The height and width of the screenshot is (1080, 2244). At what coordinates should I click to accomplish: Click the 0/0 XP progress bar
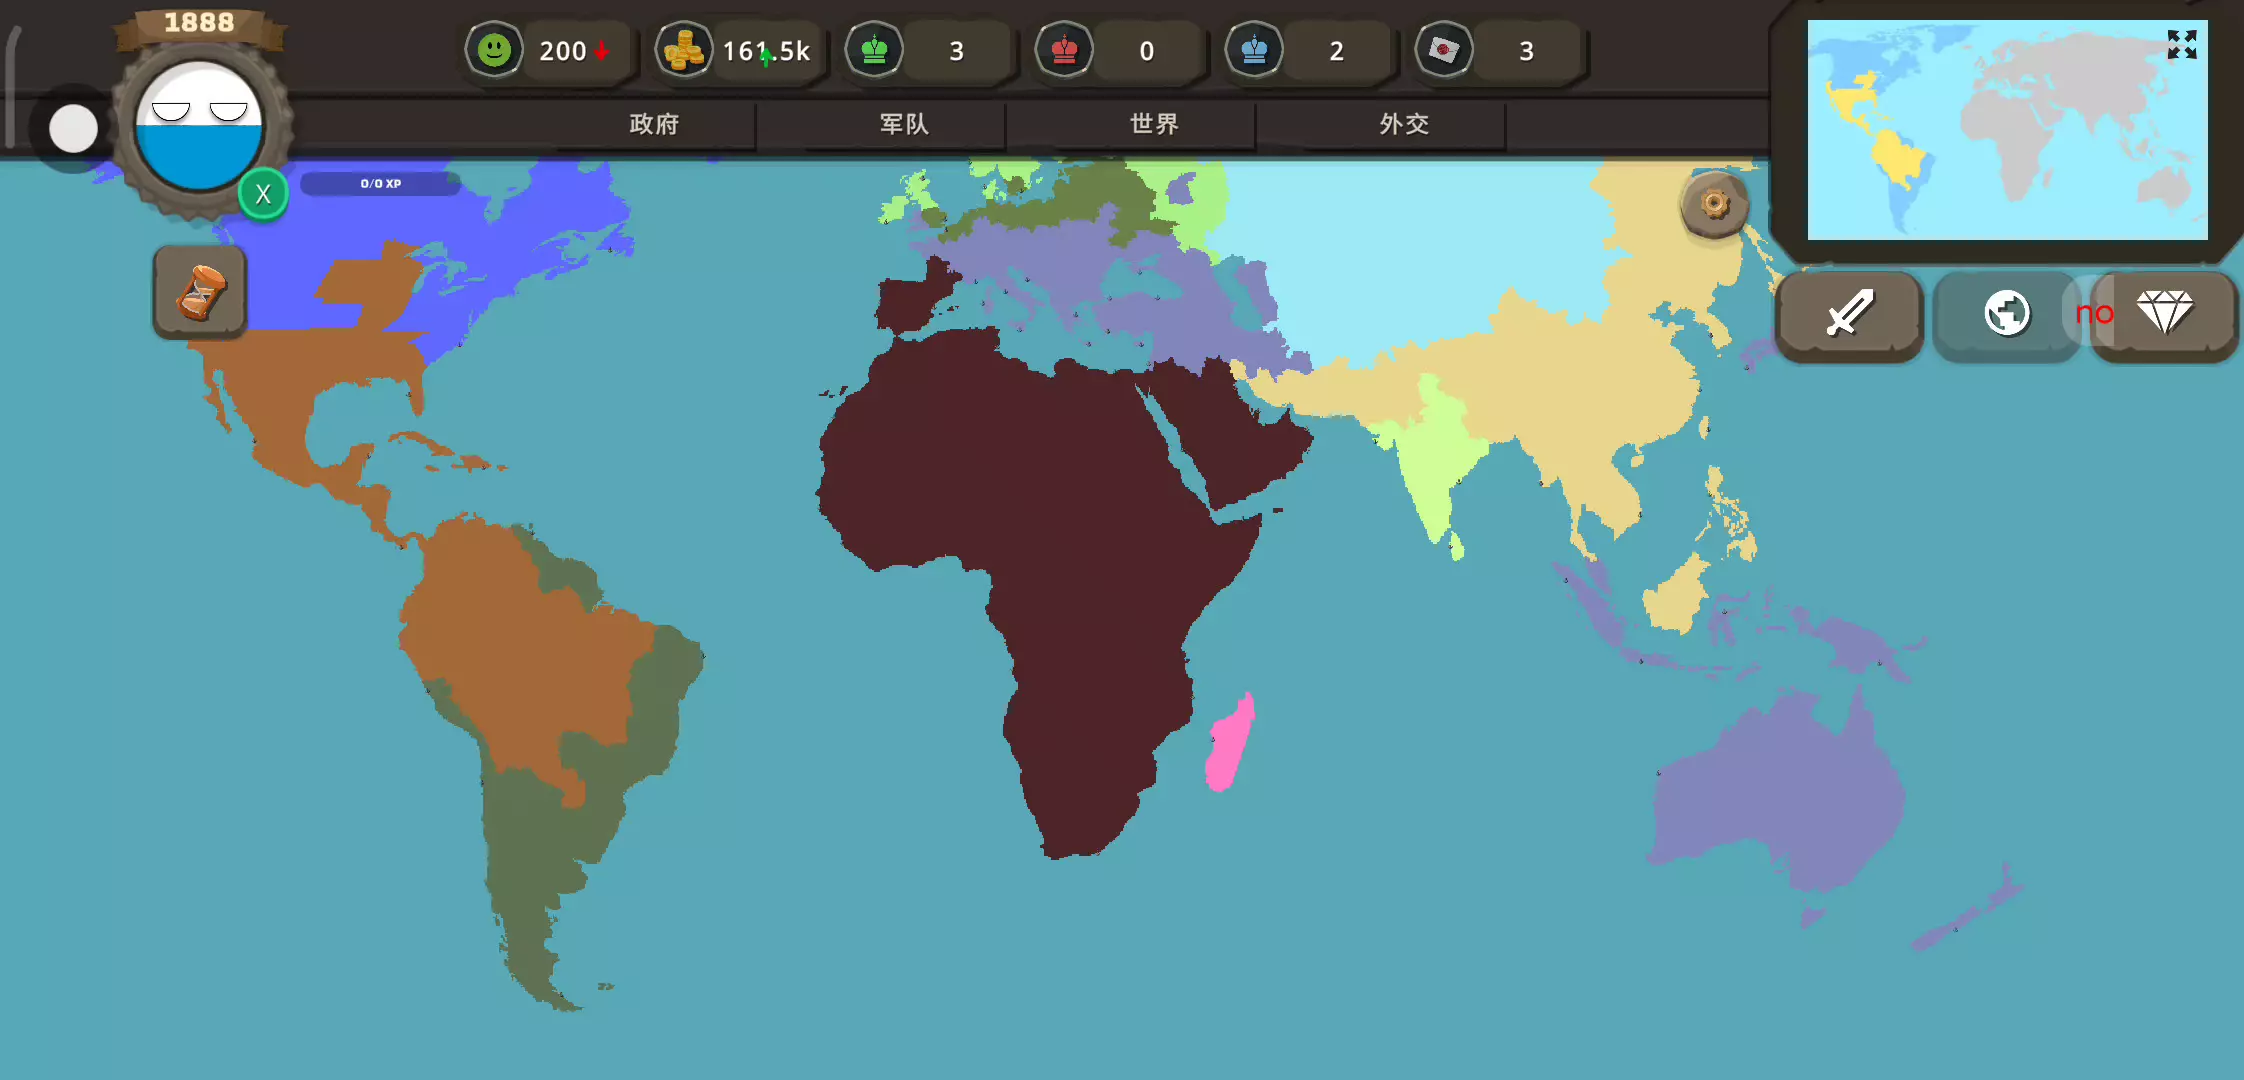tap(380, 184)
